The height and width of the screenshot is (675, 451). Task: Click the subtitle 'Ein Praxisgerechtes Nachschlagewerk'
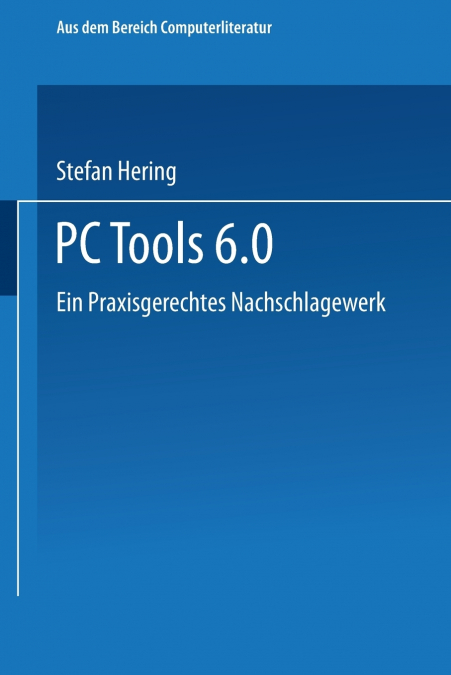coord(221,303)
